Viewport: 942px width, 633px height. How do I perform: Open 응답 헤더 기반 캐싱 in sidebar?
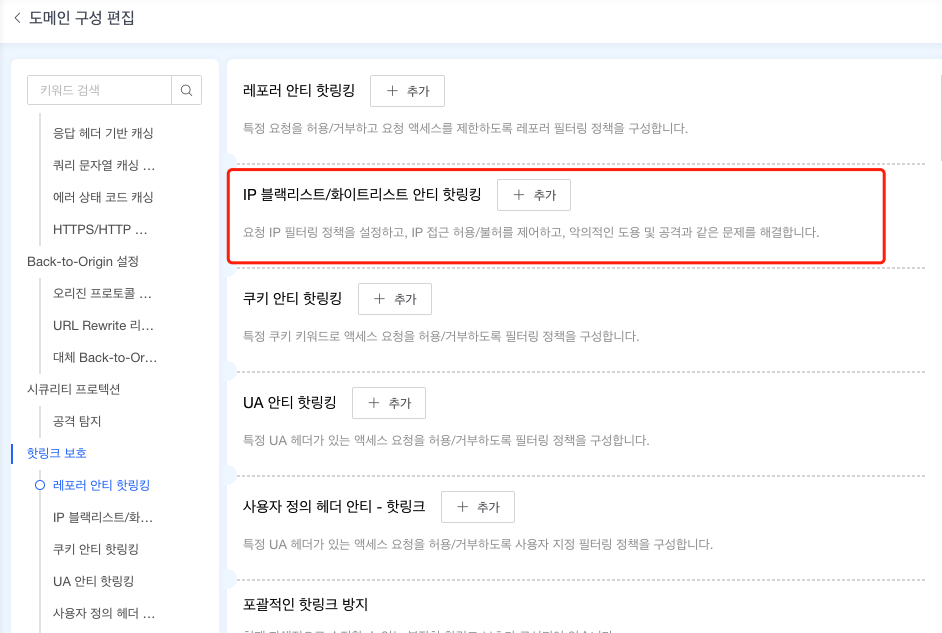[x=103, y=133]
